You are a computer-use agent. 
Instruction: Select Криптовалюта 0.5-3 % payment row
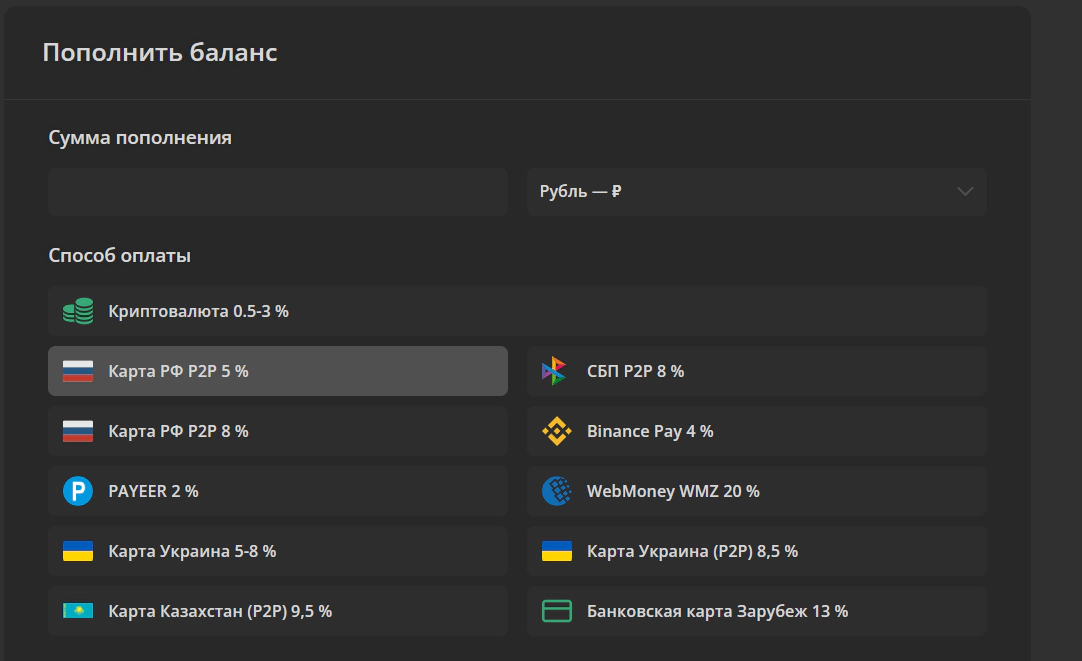[x=518, y=311]
